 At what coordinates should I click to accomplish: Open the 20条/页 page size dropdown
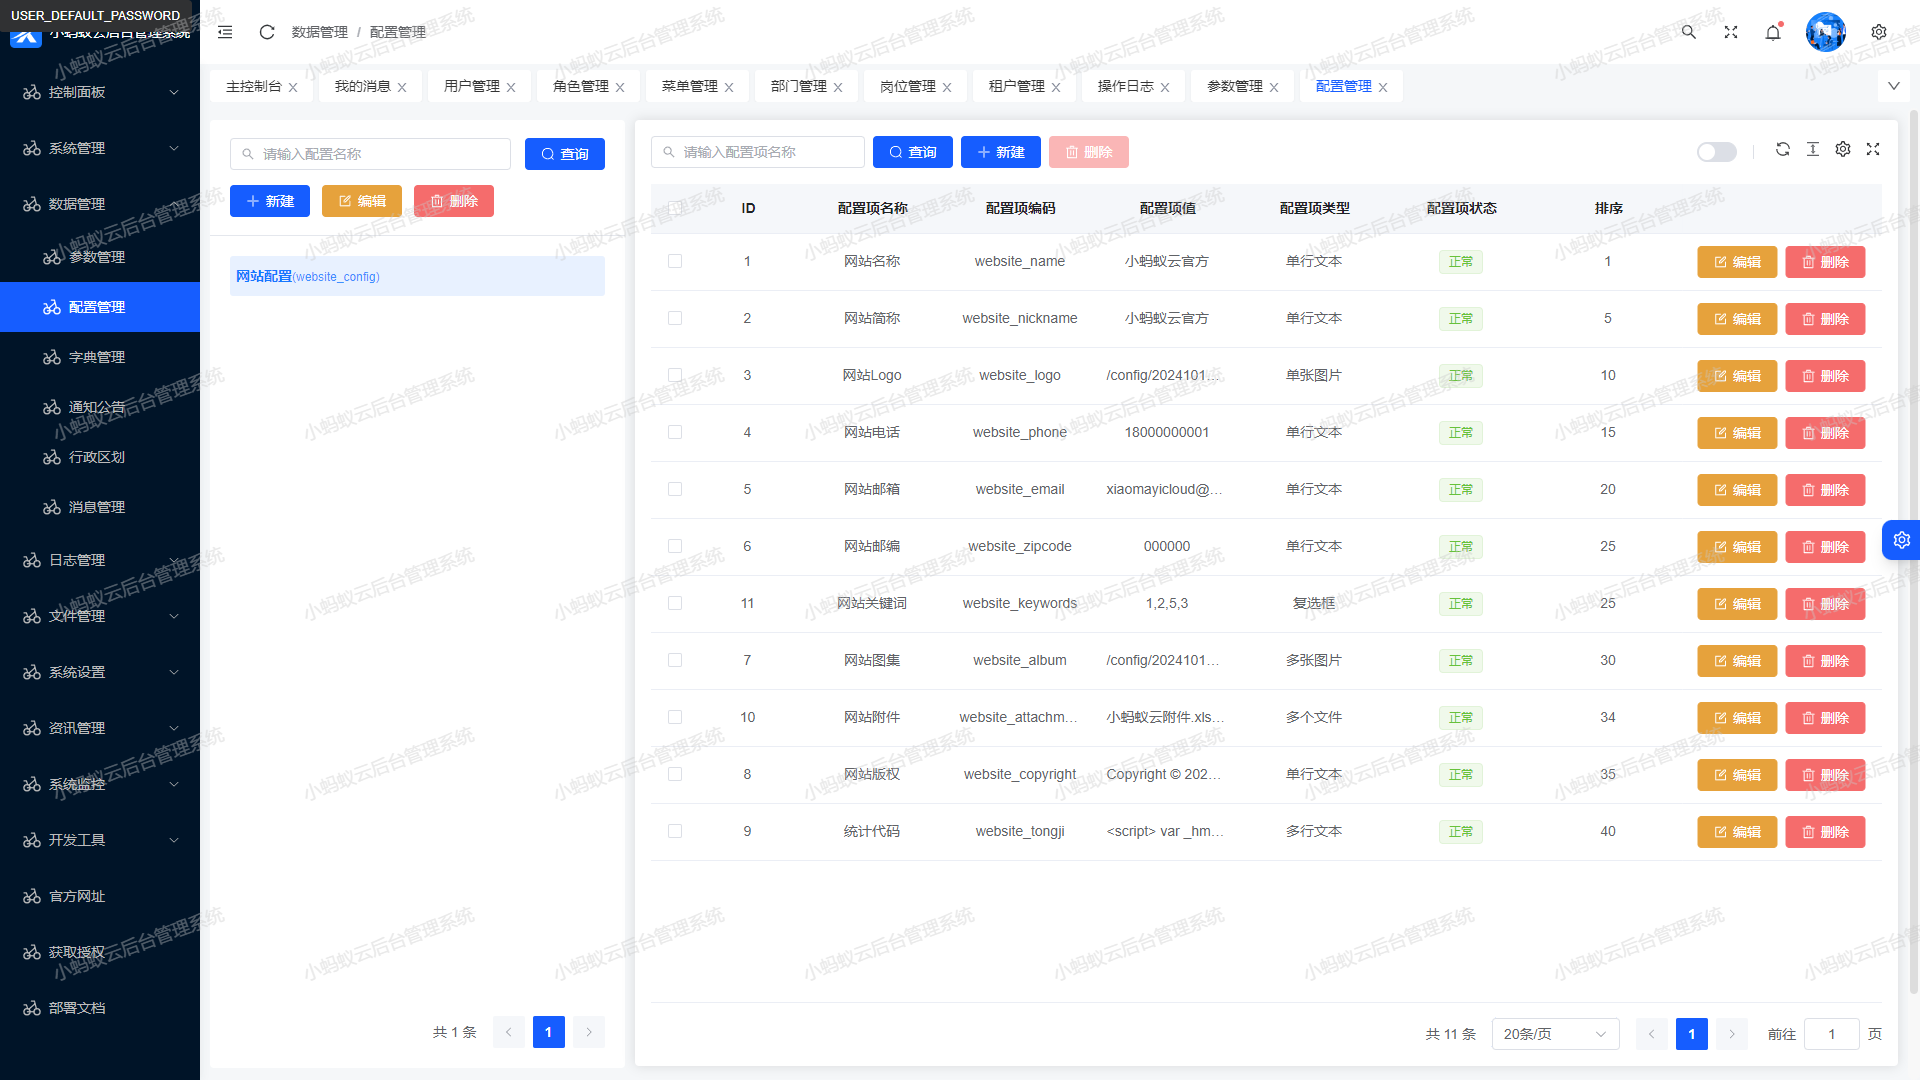[x=1555, y=1034]
